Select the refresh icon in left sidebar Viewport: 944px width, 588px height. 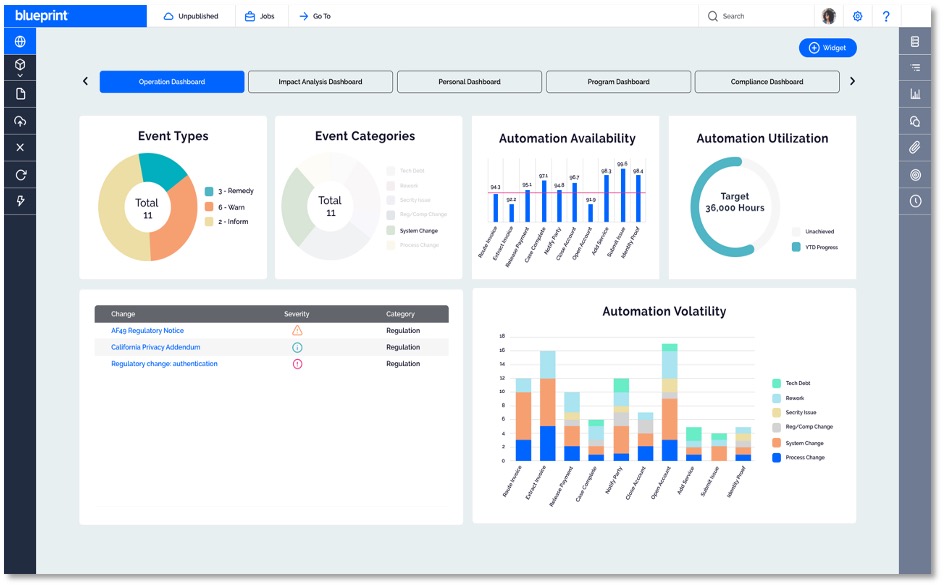click(x=21, y=174)
